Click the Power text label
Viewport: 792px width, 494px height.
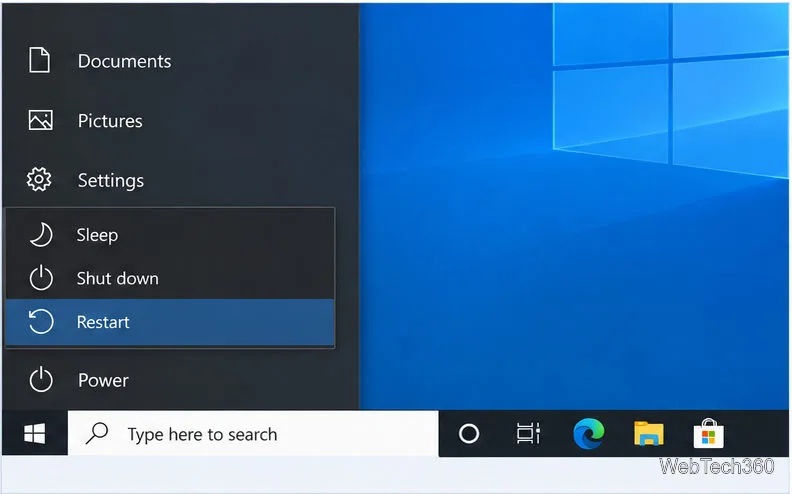[103, 380]
